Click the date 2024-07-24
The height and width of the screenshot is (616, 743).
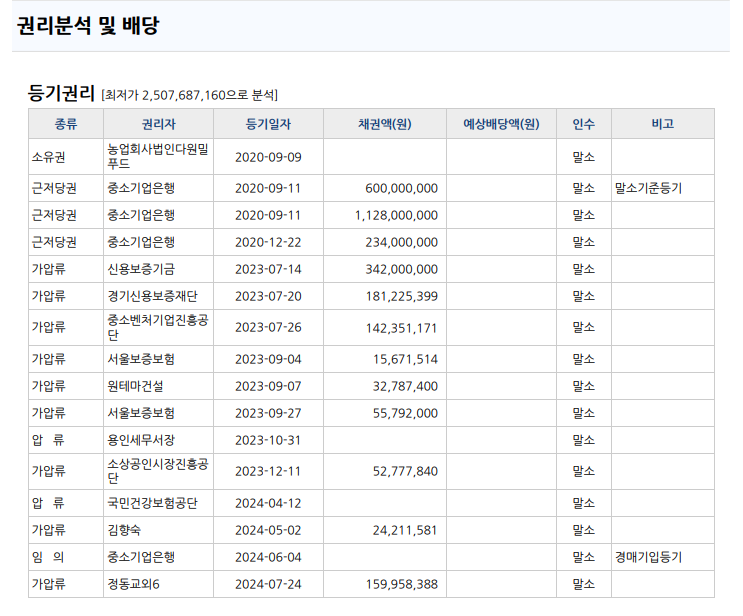coord(268,585)
